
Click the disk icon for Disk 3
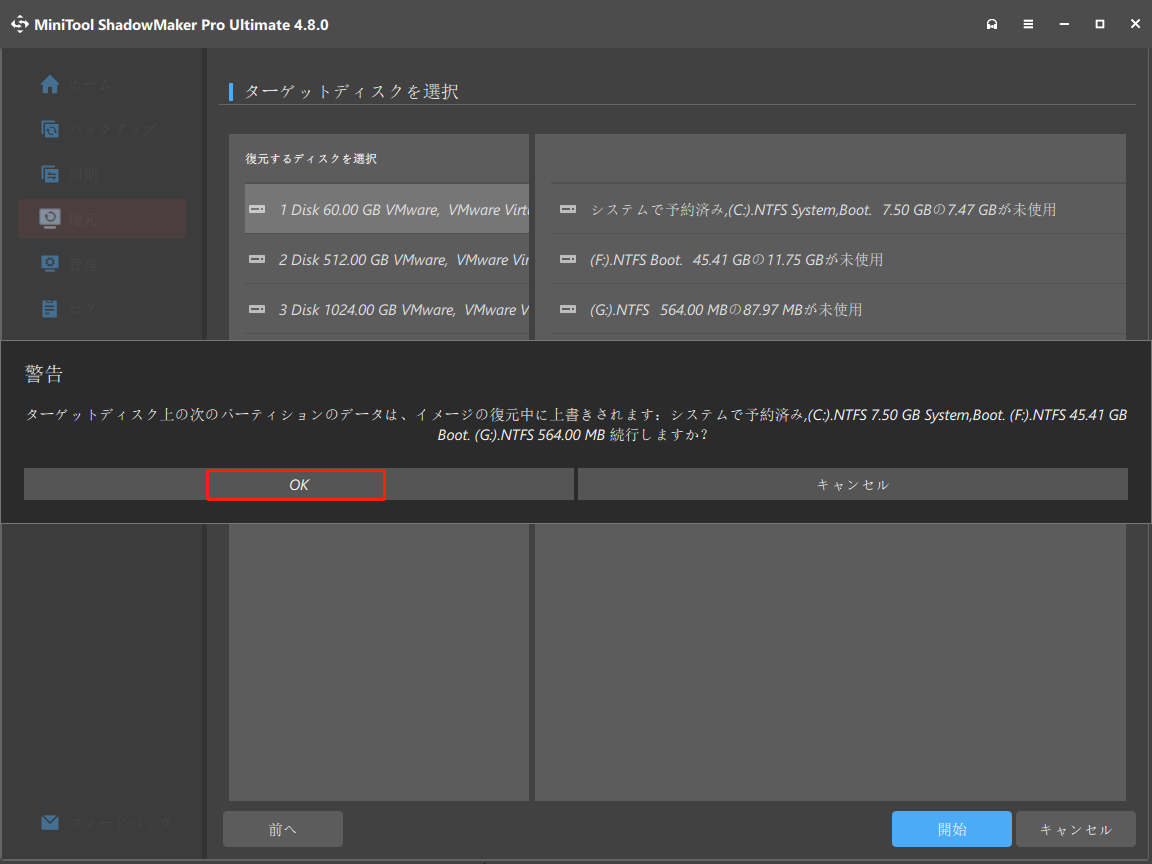257,309
